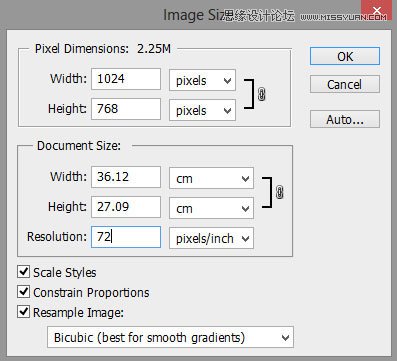
Task: Click the pixel dimensions chain link icon
Action: click(x=262, y=95)
